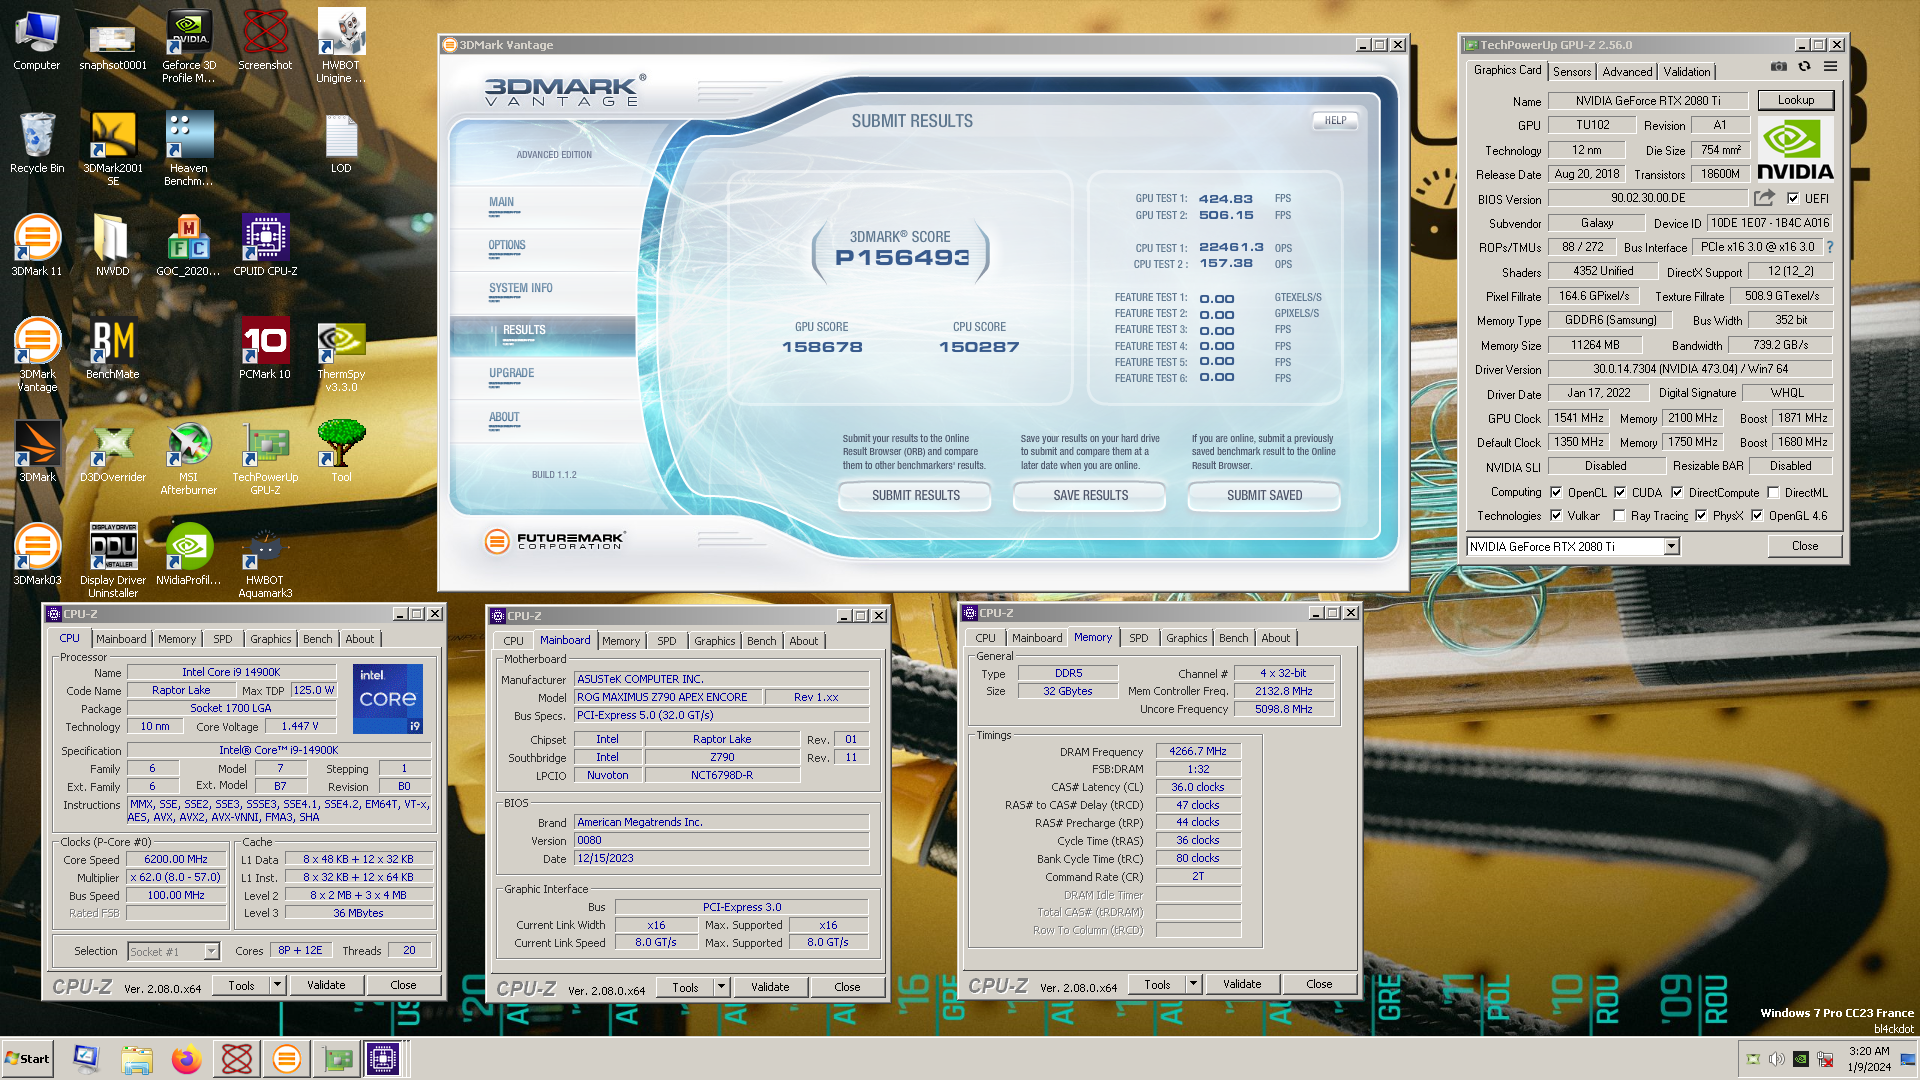The image size is (1920, 1080).
Task: Click SUBMIT SAVED button
Action: click(1264, 495)
